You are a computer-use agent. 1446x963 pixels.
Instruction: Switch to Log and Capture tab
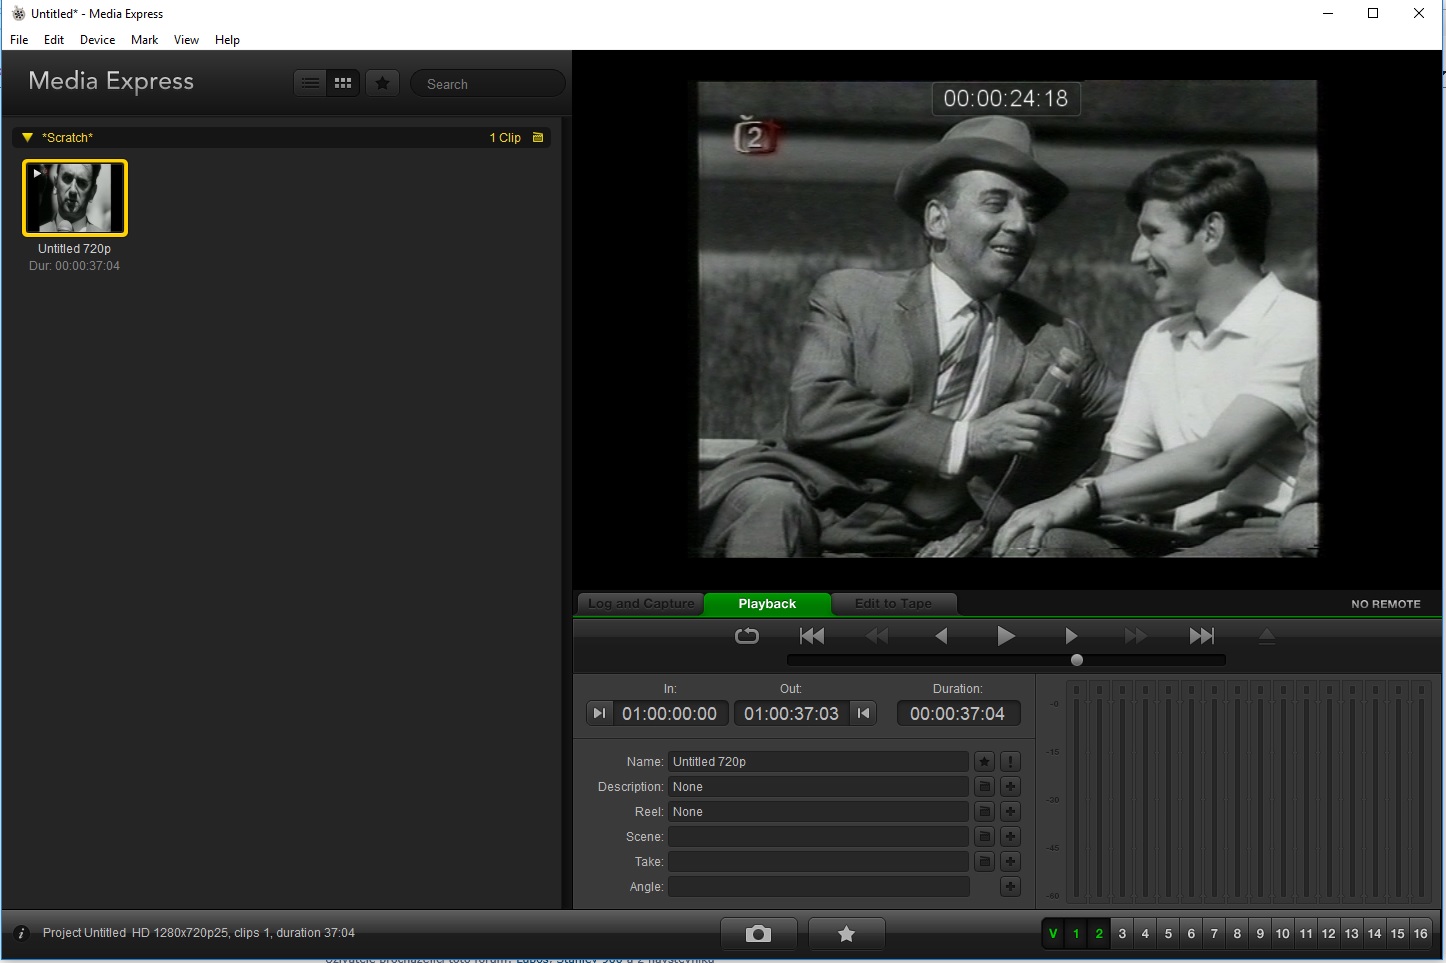click(641, 604)
